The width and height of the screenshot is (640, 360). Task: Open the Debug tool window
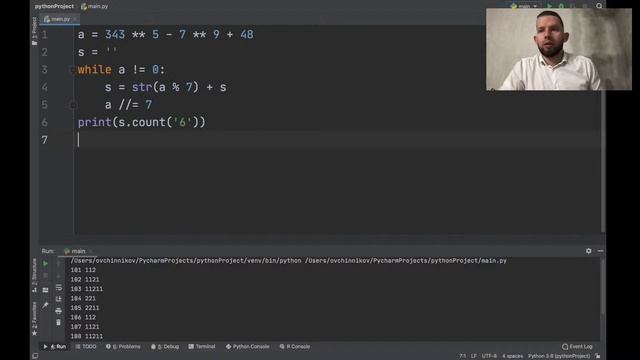point(165,347)
